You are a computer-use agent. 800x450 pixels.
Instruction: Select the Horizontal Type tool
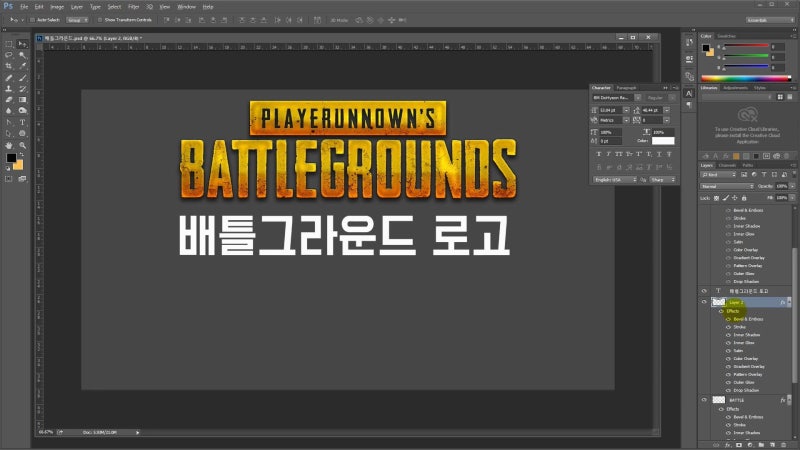pyautogui.click(x=22, y=122)
